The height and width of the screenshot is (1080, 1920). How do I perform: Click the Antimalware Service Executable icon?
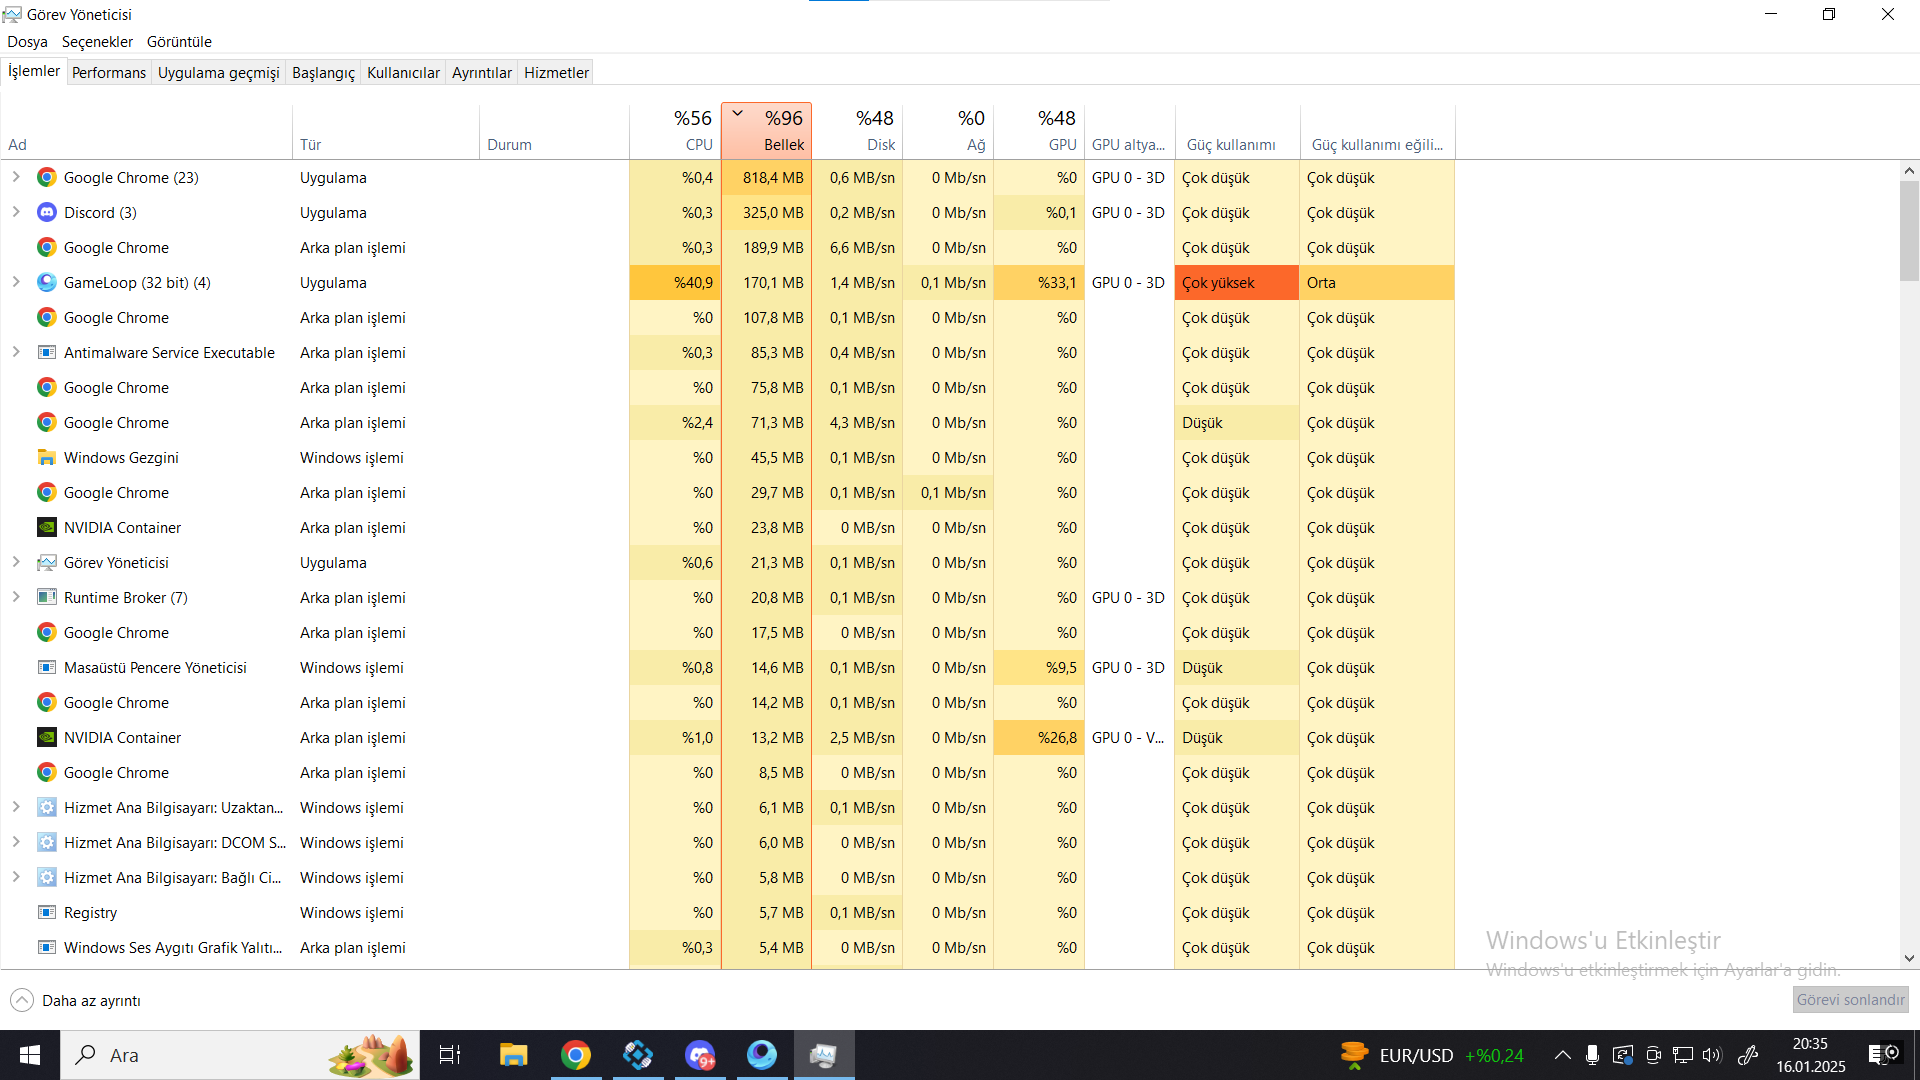coord(46,352)
